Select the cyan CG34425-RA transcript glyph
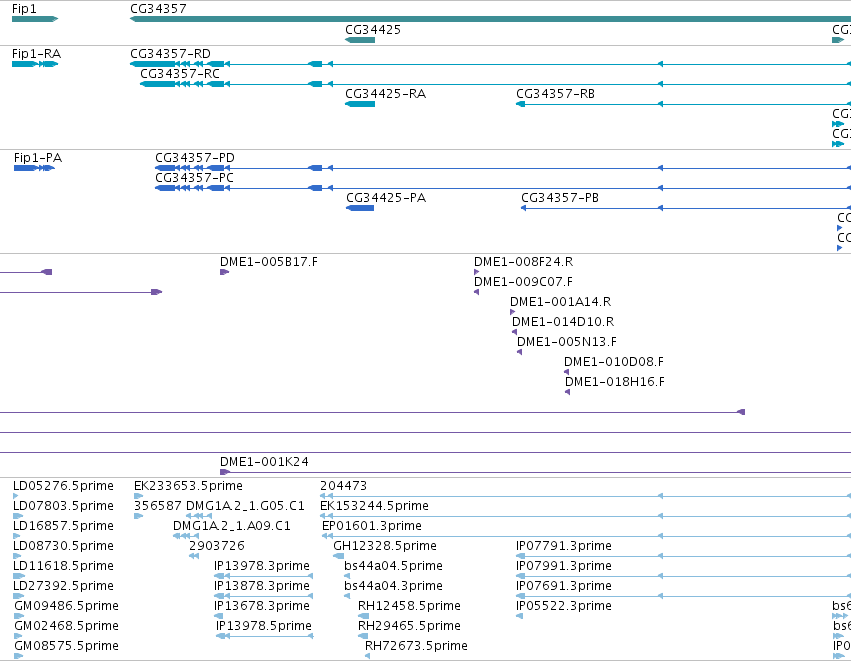Viewport: 851px width, 661px height. (360, 104)
